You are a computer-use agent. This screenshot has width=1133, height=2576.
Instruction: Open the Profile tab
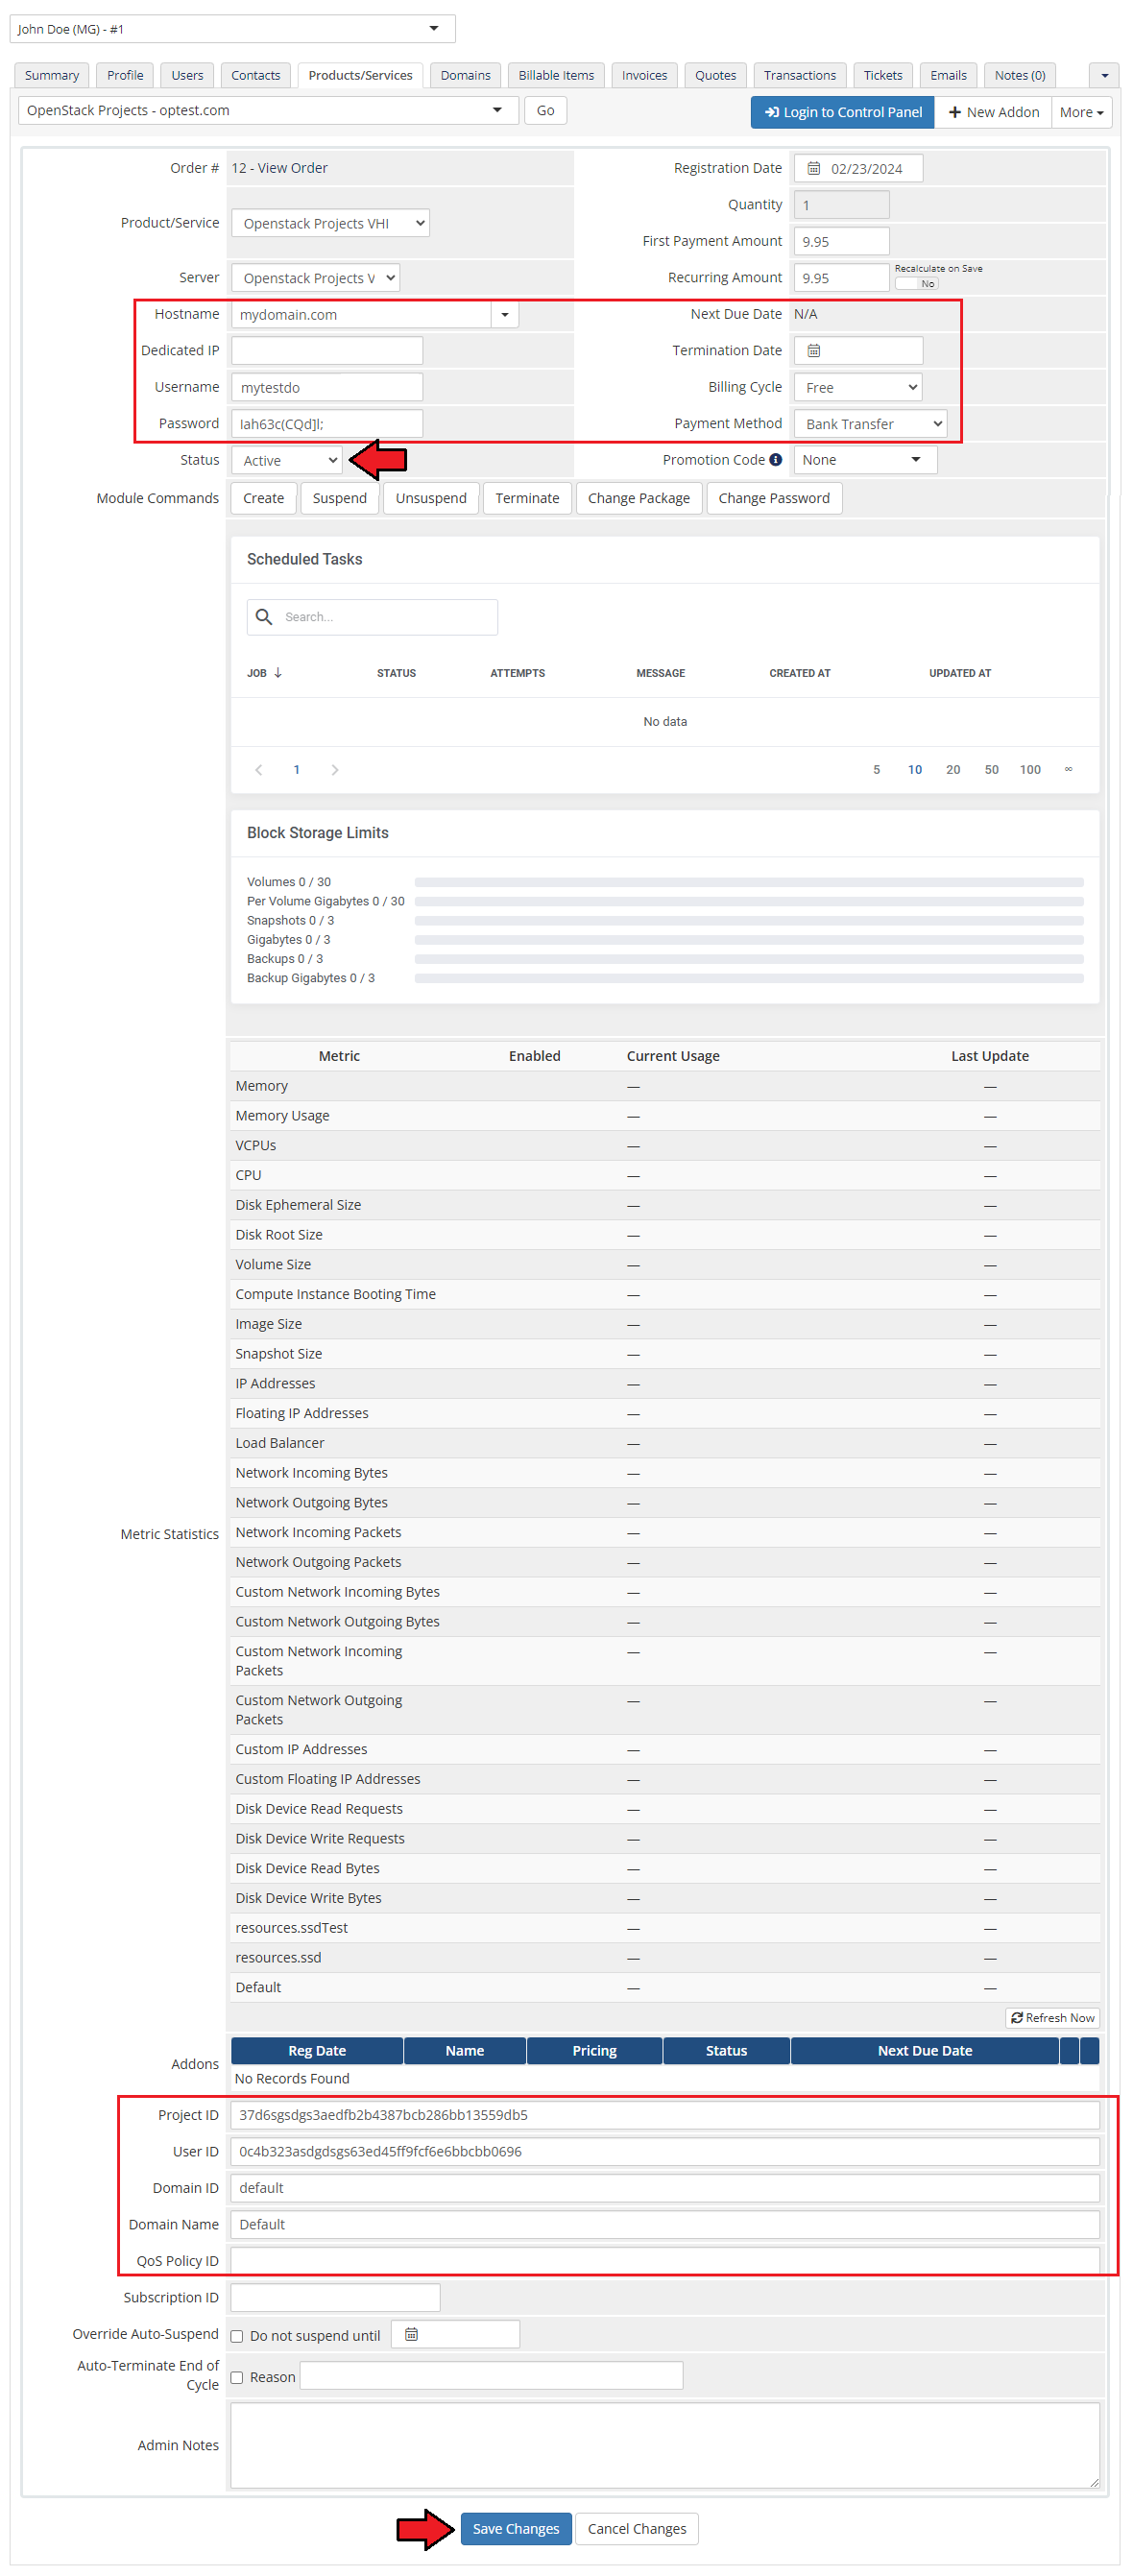point(125,75)
